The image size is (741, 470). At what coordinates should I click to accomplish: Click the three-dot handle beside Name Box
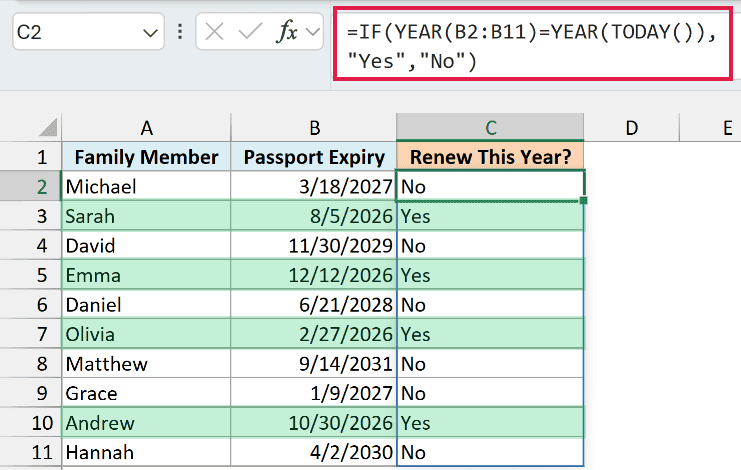[x=180, y=32]
